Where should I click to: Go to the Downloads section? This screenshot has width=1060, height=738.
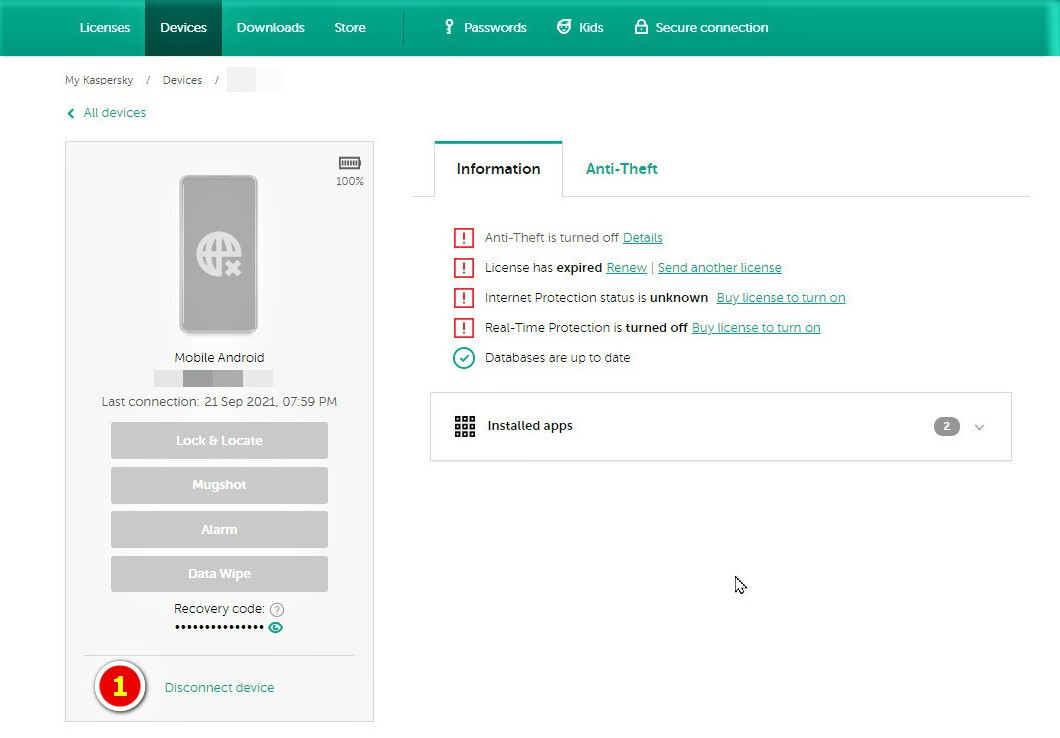(270, 28)
